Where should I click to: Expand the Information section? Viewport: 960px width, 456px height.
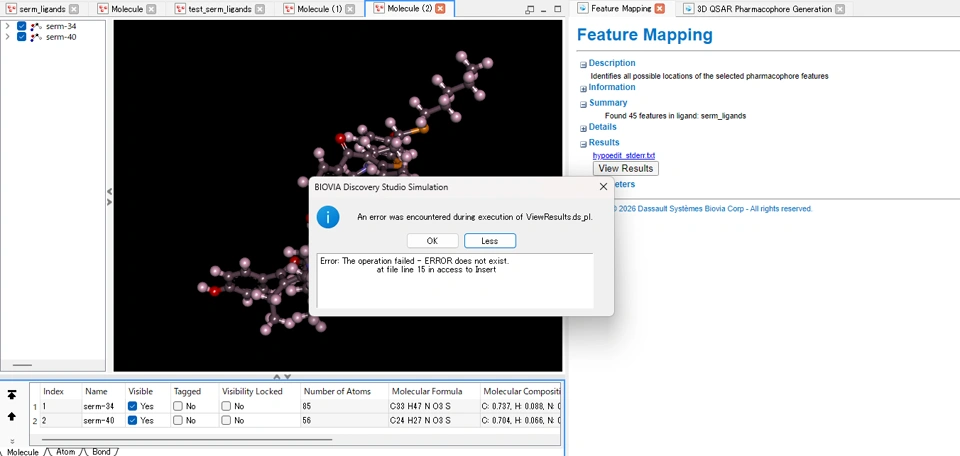[583, 88]
